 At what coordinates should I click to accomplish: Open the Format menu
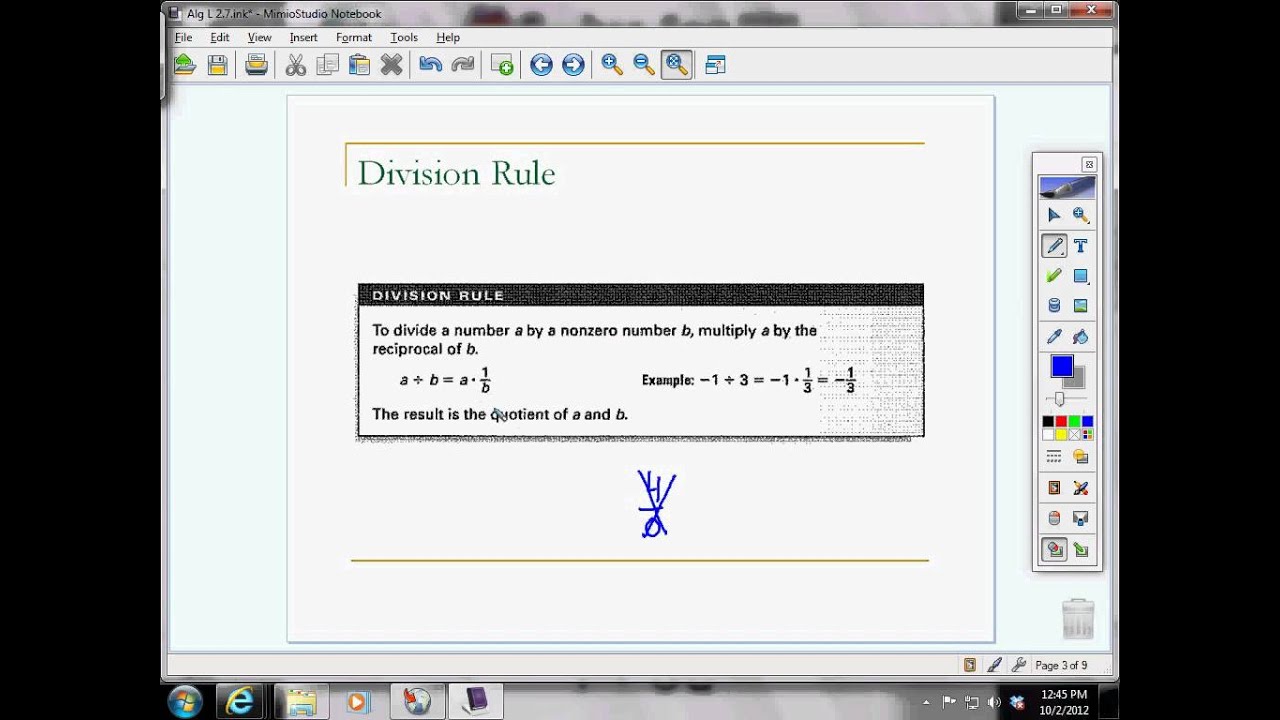pyautogui.click(x=354, y=37)
